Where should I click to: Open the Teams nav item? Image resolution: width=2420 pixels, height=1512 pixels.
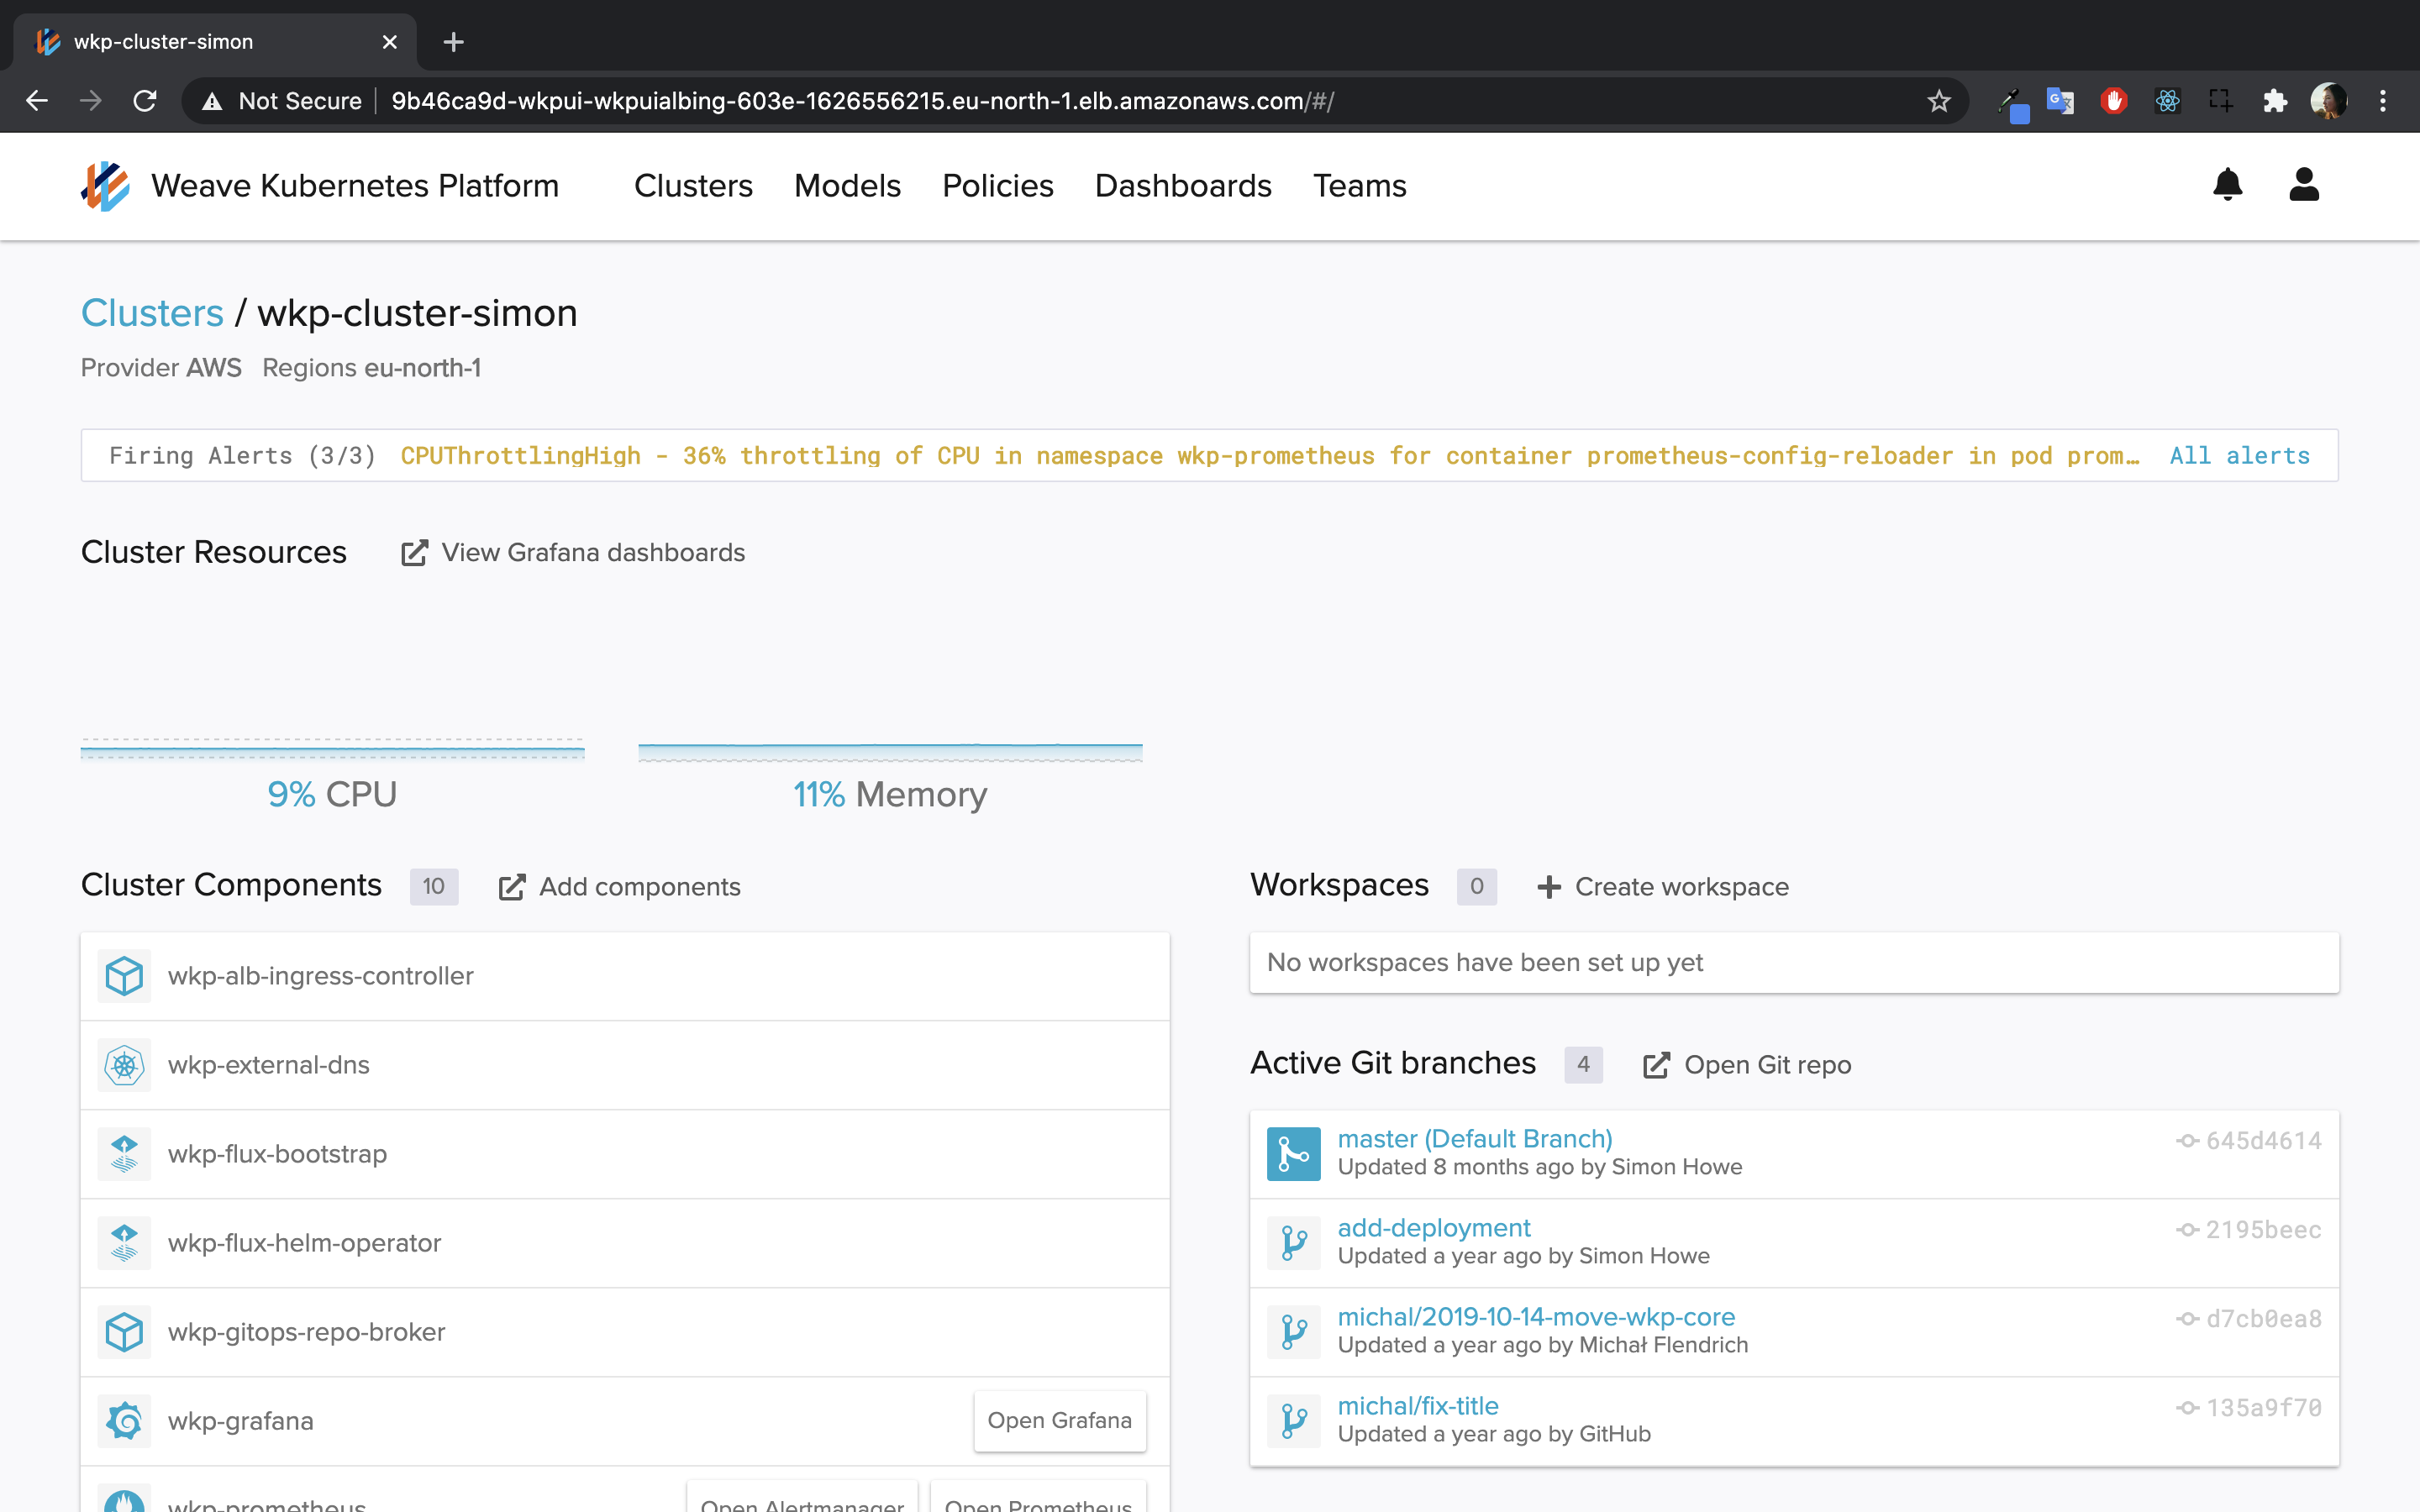[x=1359, y=186]
